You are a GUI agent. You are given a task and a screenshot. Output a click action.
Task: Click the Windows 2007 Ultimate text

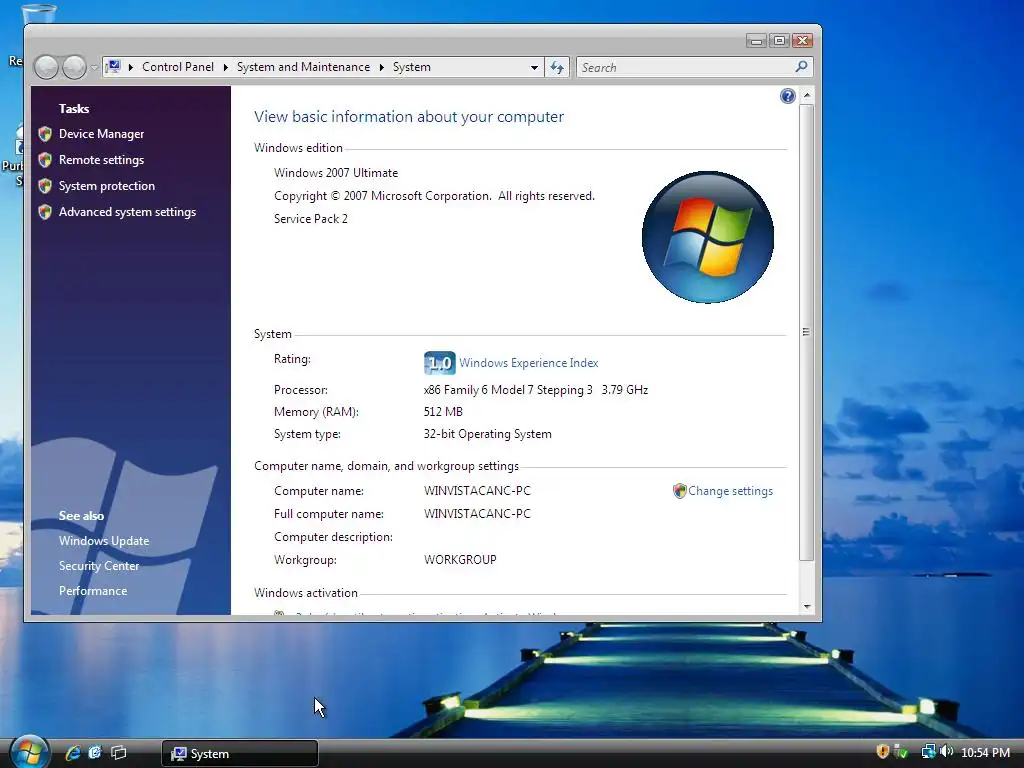point(336,173)
